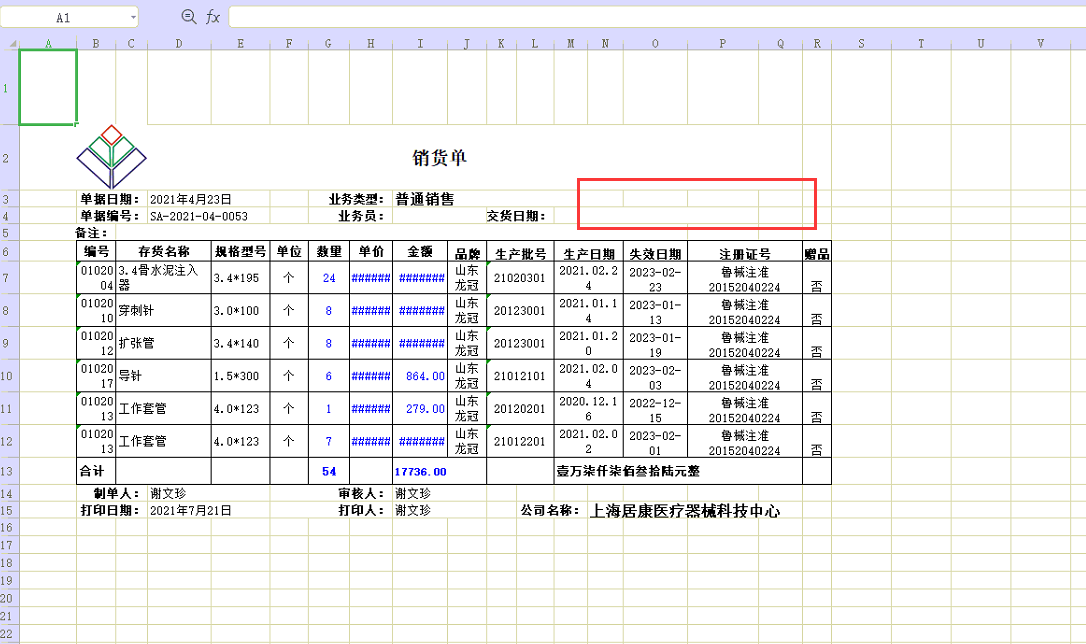Click the 审核人 label cell

point(361,494)
